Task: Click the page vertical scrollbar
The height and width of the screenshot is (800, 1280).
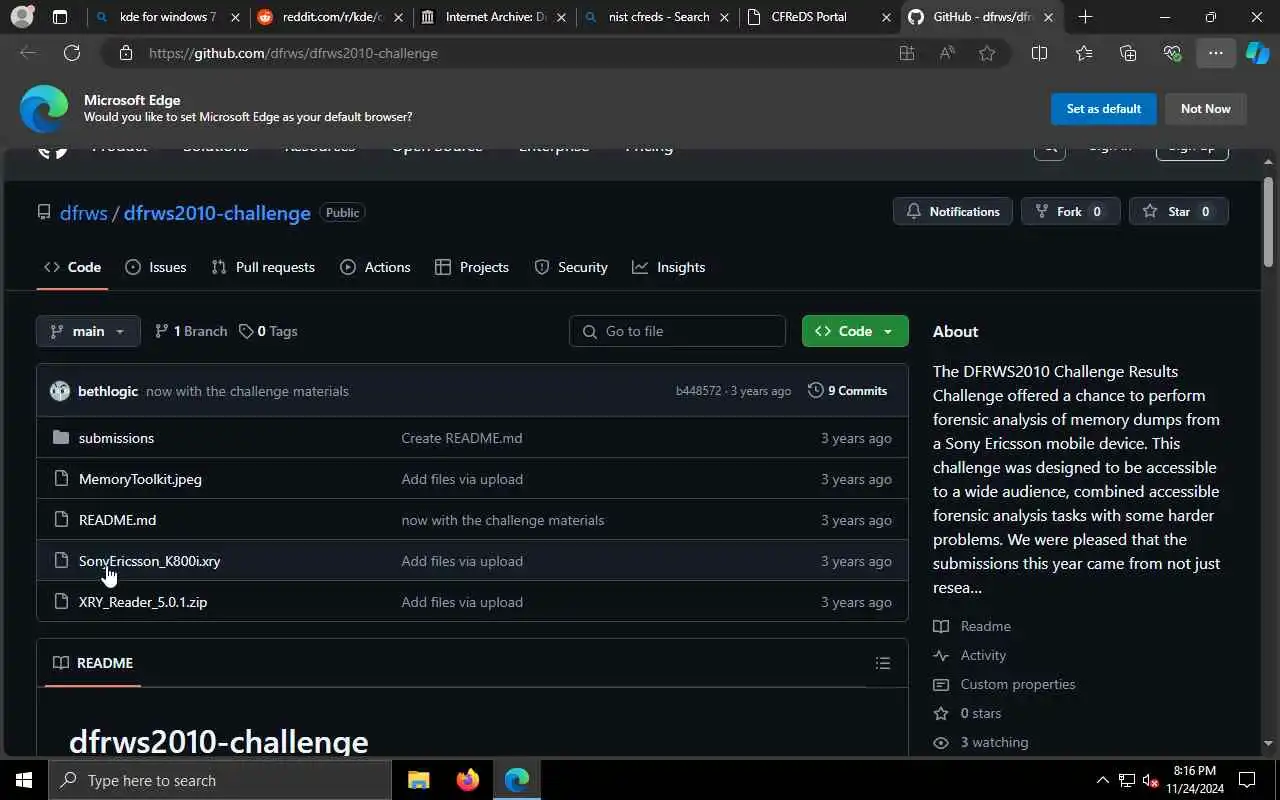Action: coord(1268,220)
